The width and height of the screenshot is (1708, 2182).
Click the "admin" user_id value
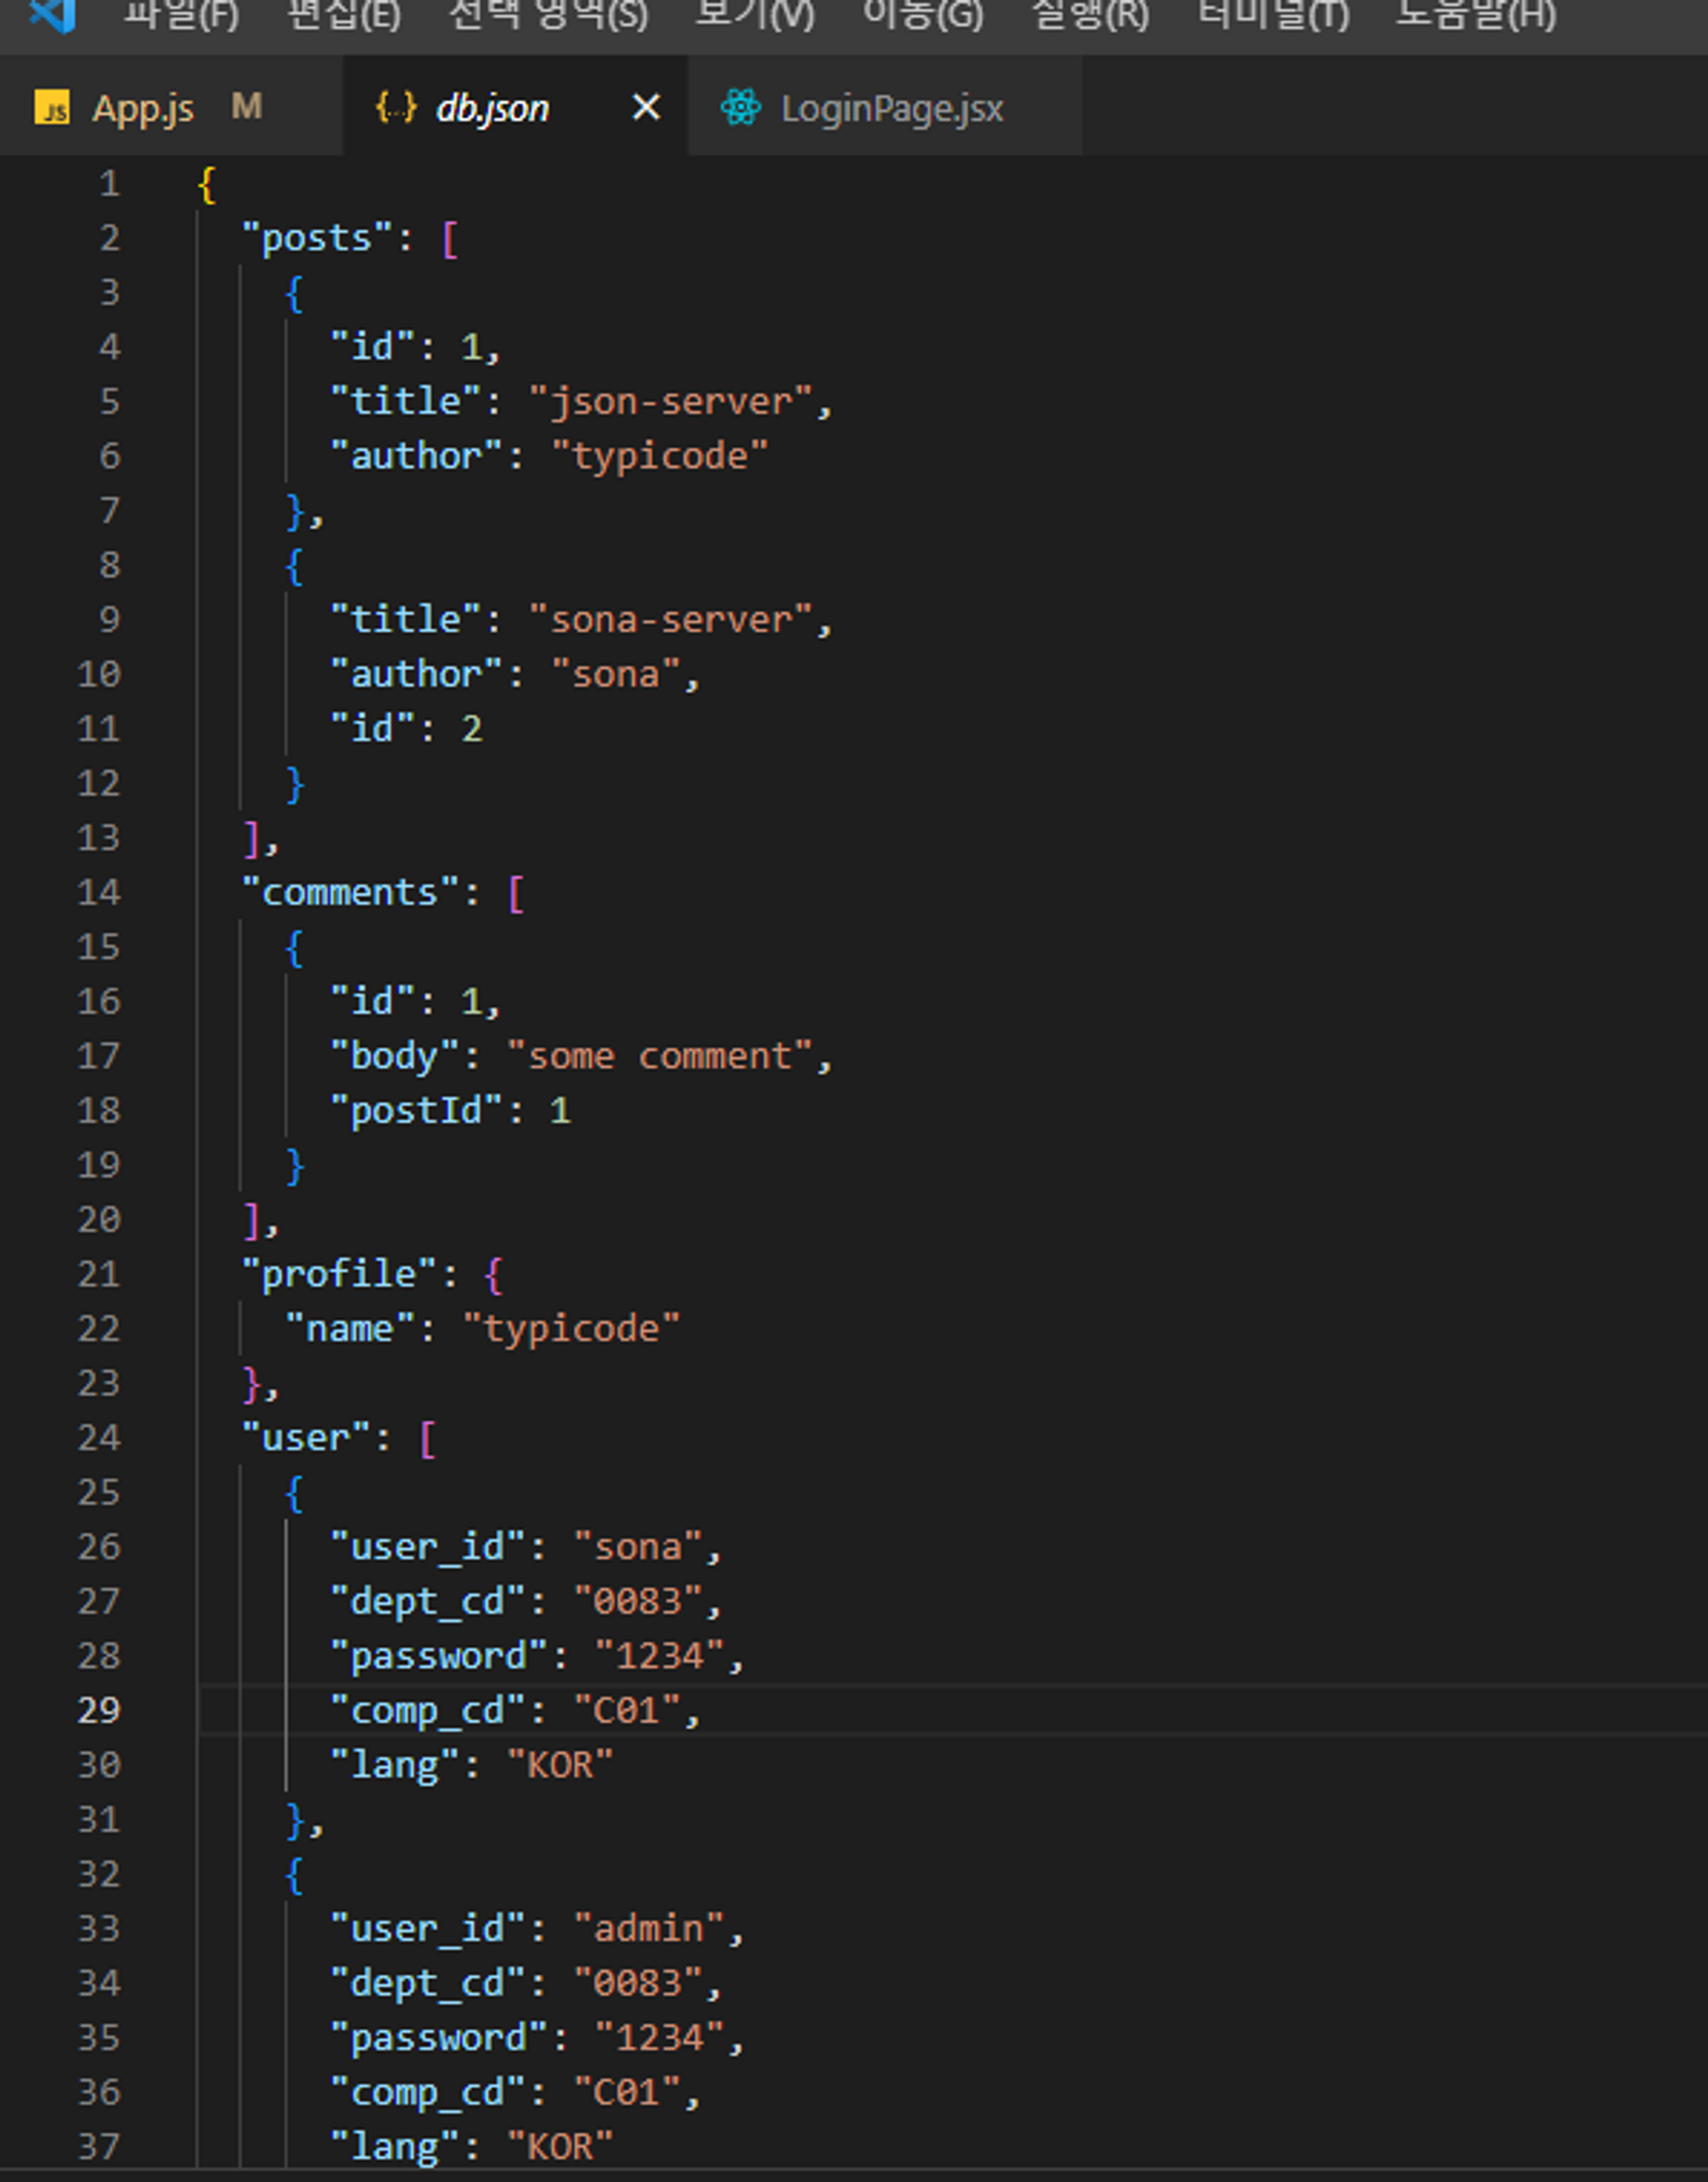(649, 1928)
